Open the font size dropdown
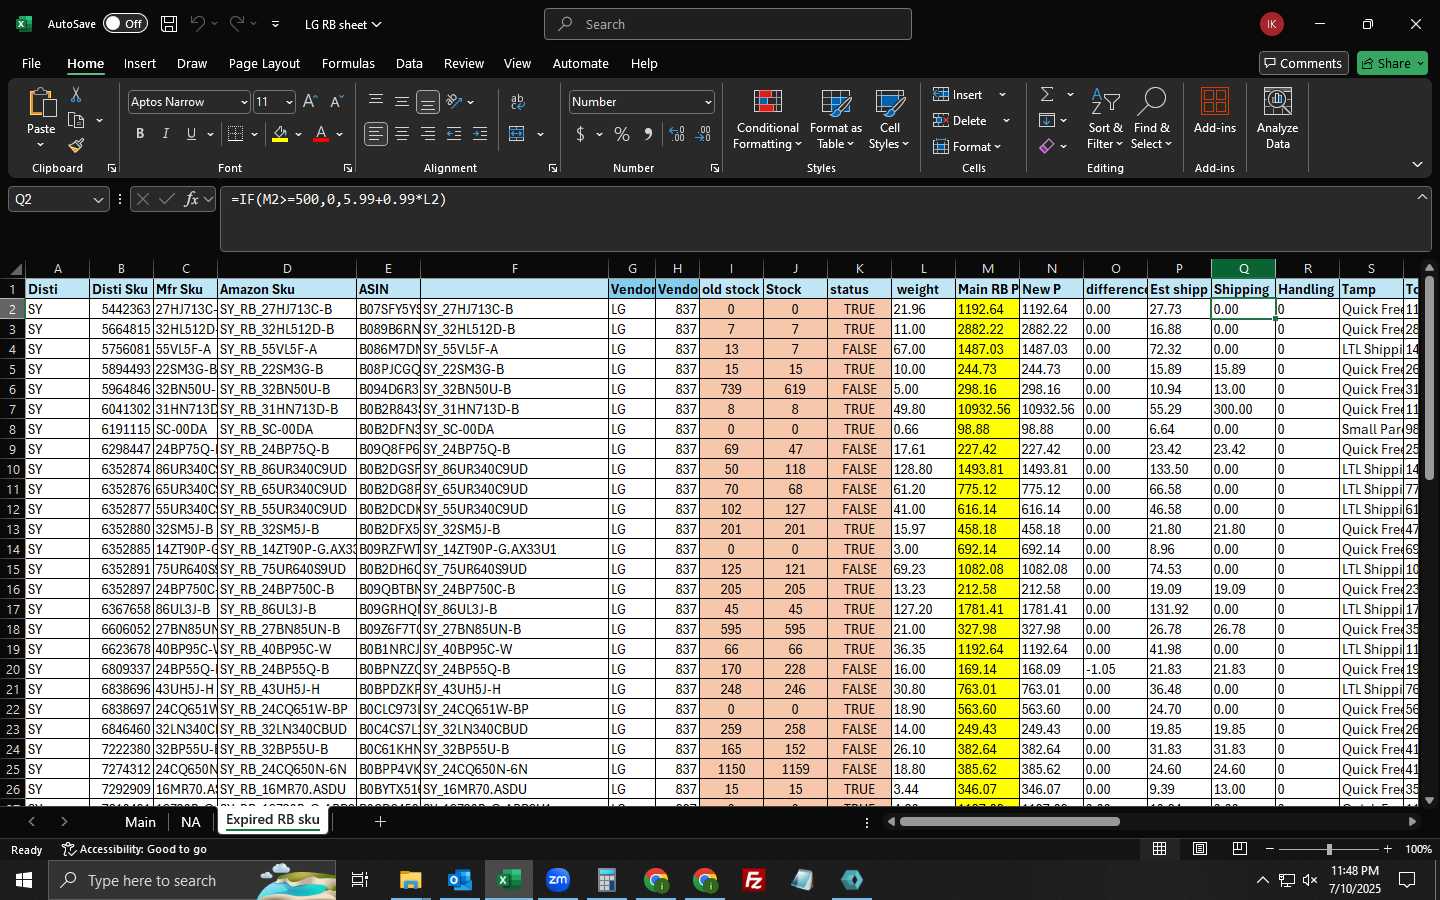The width and height of the screenshot is (1440, 900). (289, 102)
